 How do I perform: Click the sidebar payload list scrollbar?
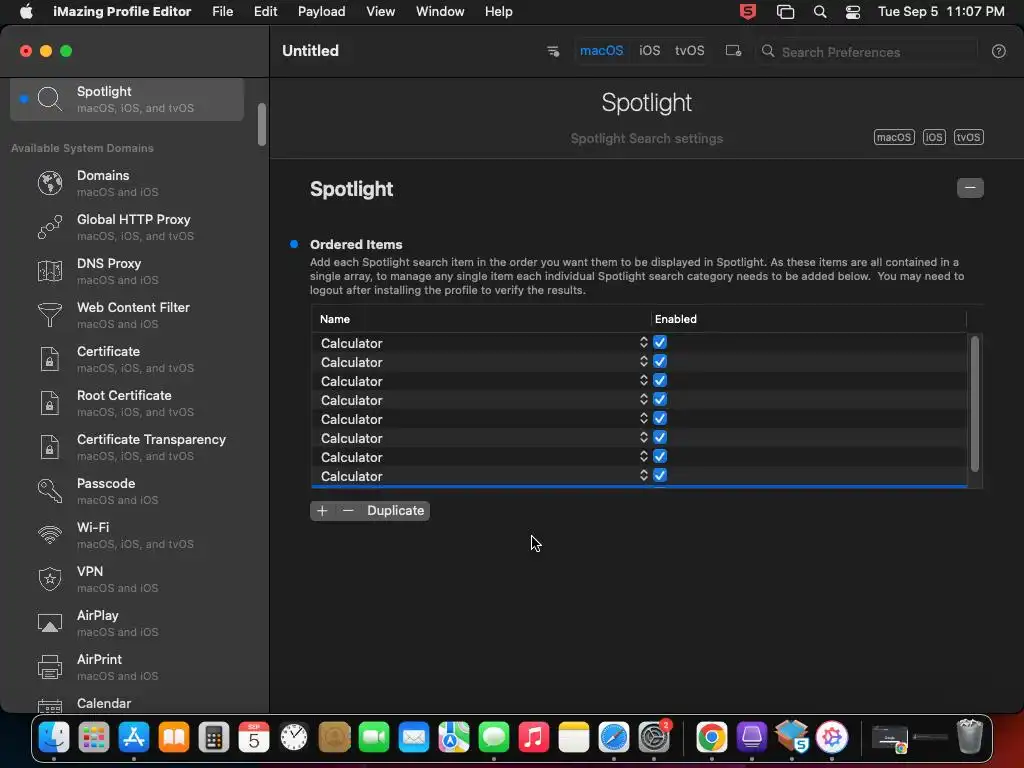coord(261,124)
